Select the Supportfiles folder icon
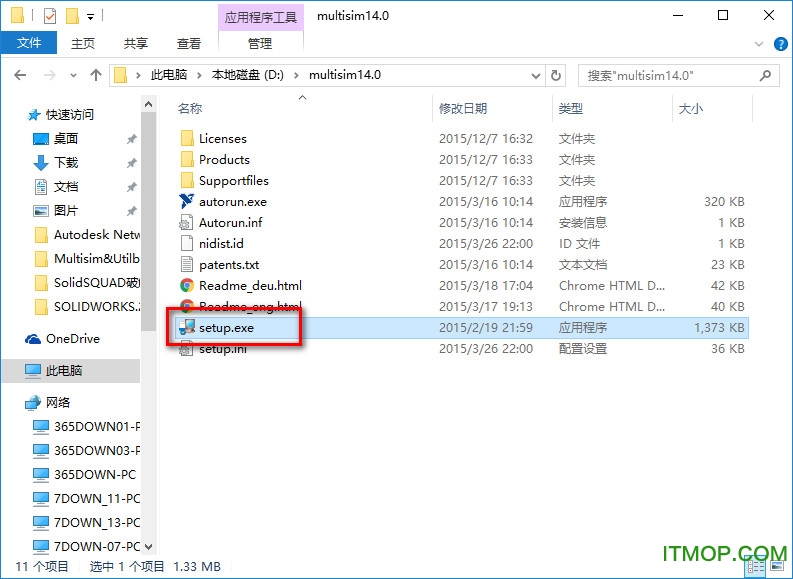The height and width of the screenshot is (579, 793). click(187, 180)
